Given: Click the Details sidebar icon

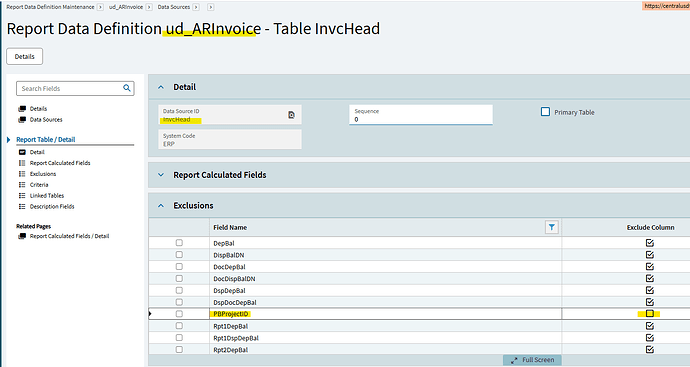Looking at the screenshot, I should 22,109.
